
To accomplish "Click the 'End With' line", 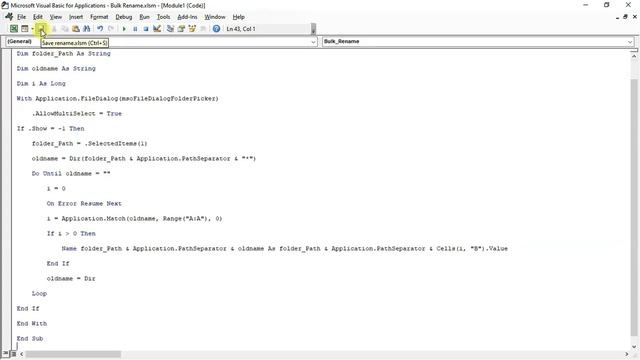I will (32, 323).
